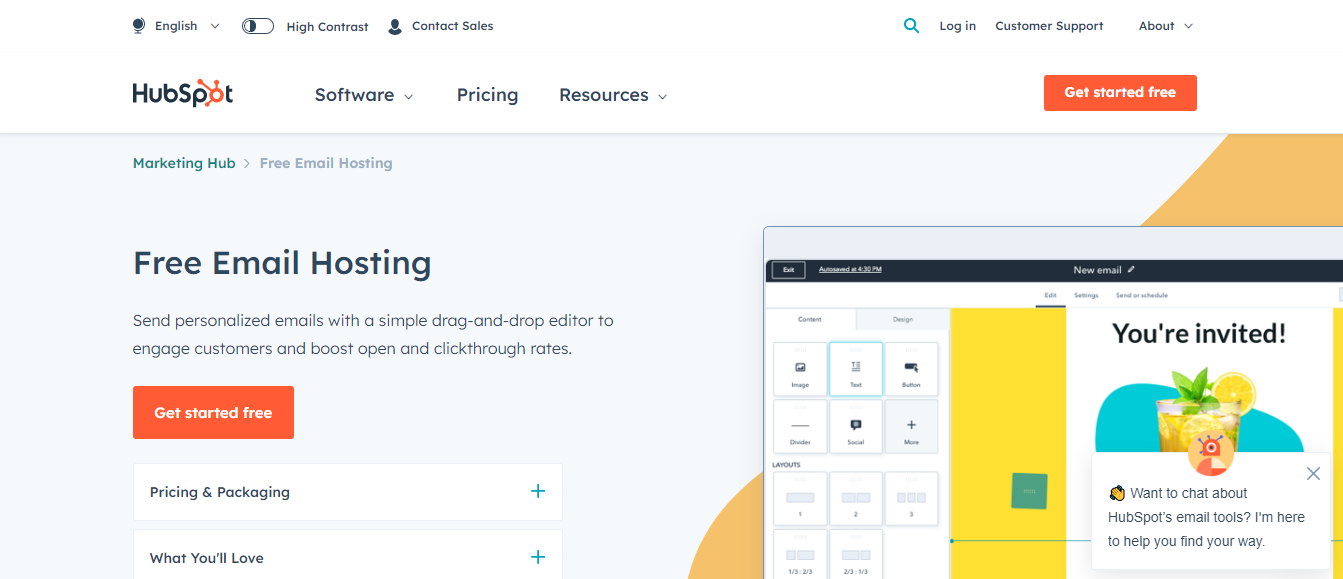1343x579 pixels.
Task: Select the Image block in editor preview
Action: point(800,369)
